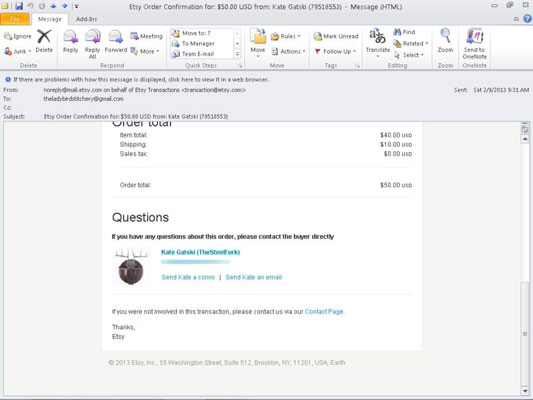Click the Reply button
Screen dimensions: 533x400
click(70, 41)
